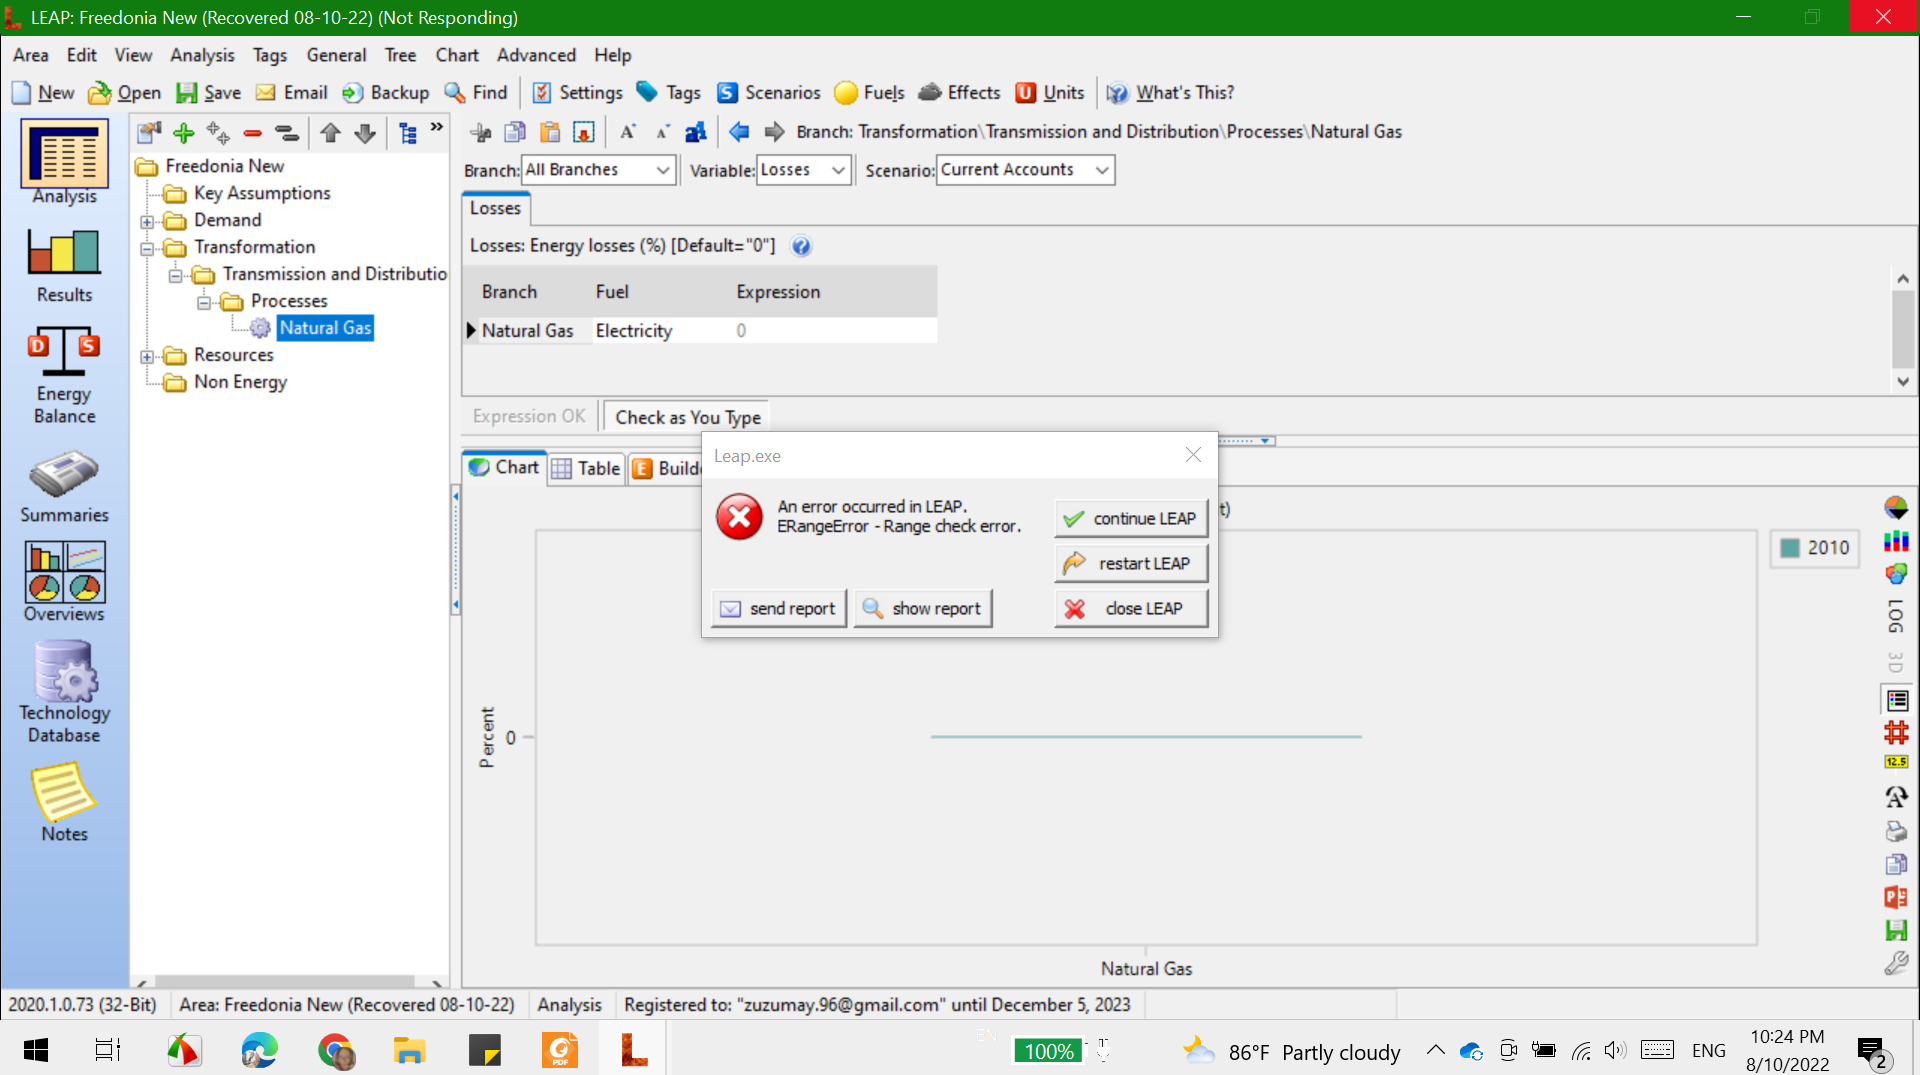Image resolution: width=1920 pixels, height=1075 pixels.
Task: Select the Losses tab
Action: click(495, 208)
